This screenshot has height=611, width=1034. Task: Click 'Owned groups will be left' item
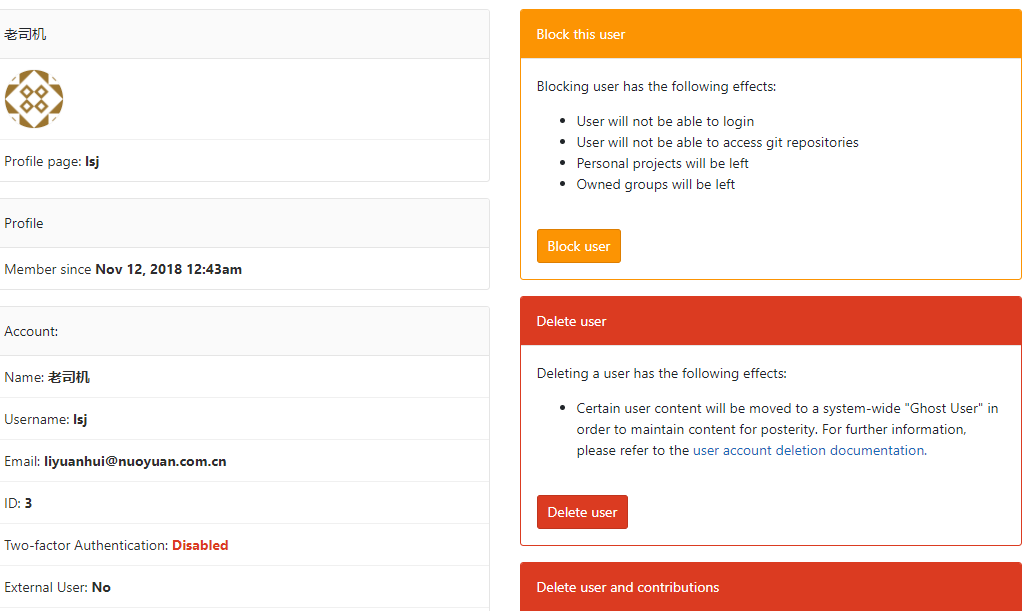pyautogui.click(x=655, y=184)
